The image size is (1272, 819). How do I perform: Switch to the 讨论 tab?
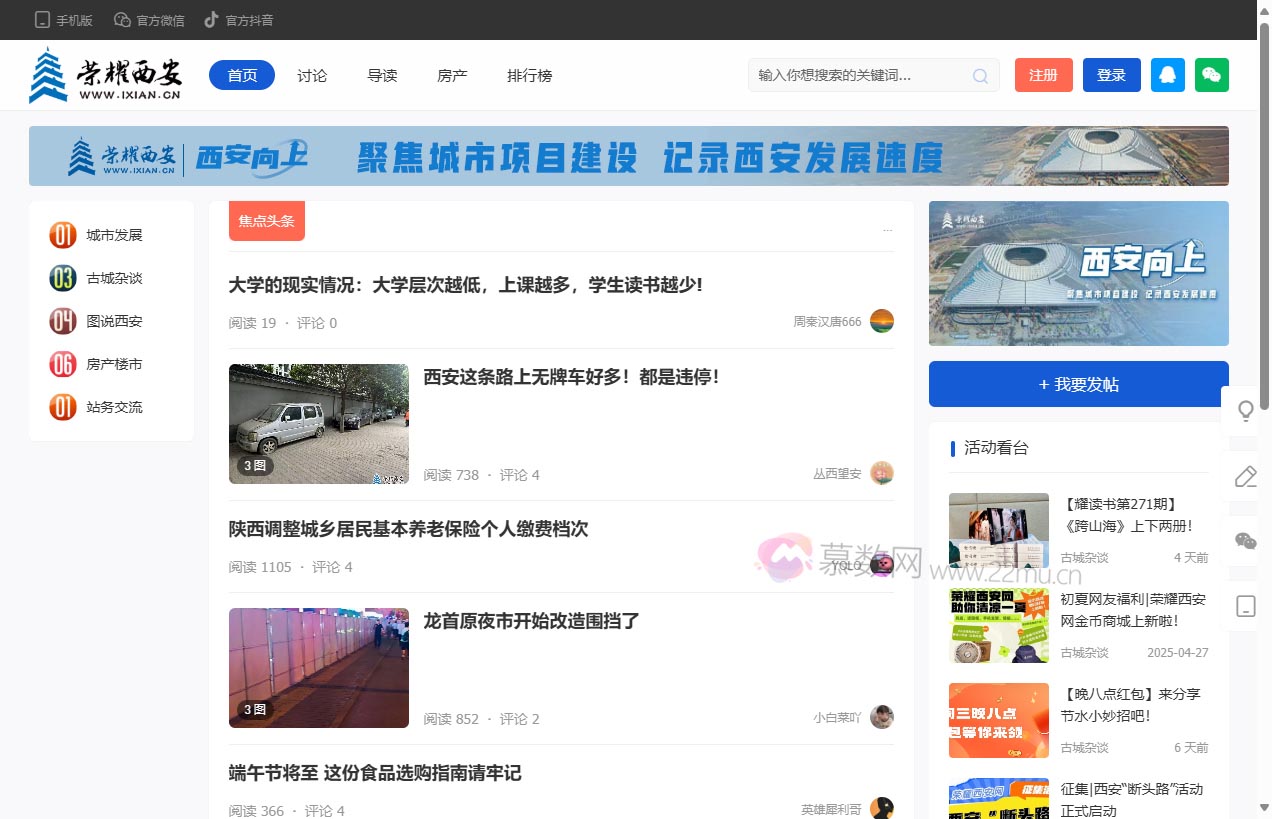[312, 75]
